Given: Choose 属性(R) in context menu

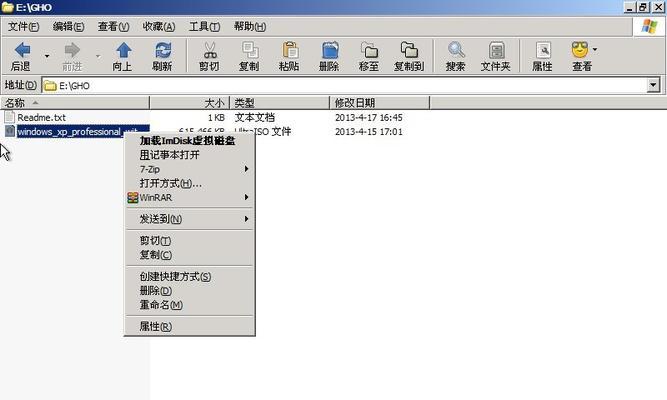Looking at the screenshot, I should (x=189, y=326).
